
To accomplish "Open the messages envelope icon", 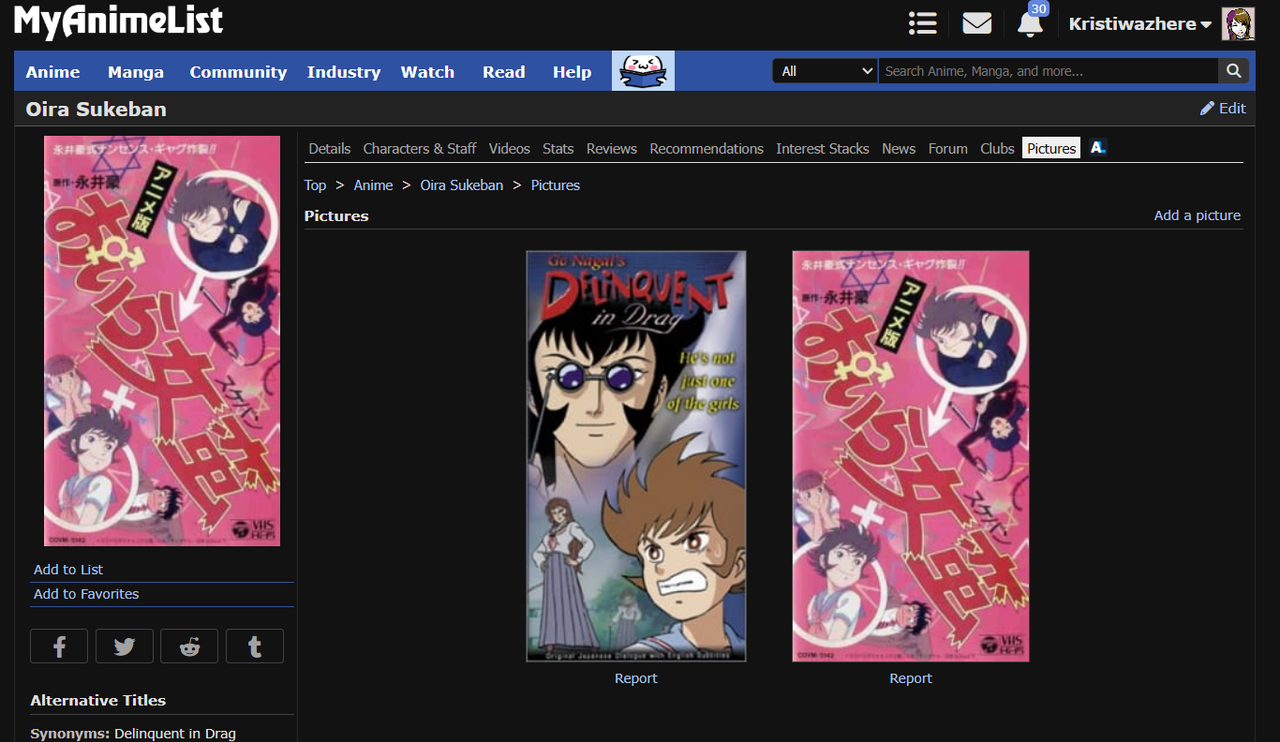I will click(x=977, y=23).
